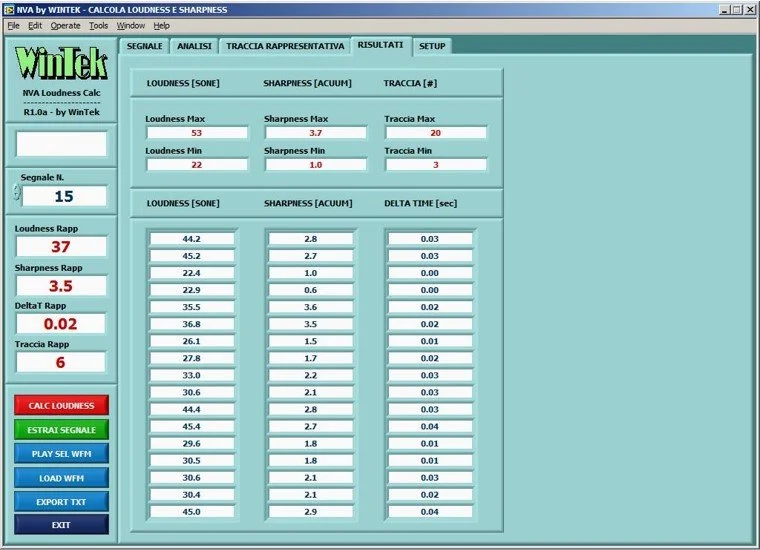The image size is (760, 550).
Task: Click the Loudness Min value 22
Action: pyautogui.click(x=197, y=165)
